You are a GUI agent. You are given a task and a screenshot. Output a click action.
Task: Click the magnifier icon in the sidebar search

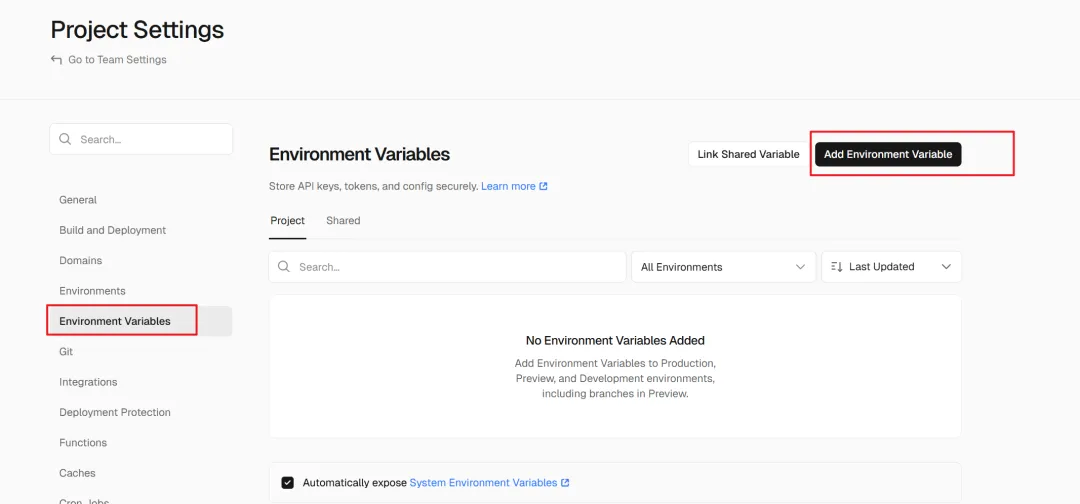65,140
